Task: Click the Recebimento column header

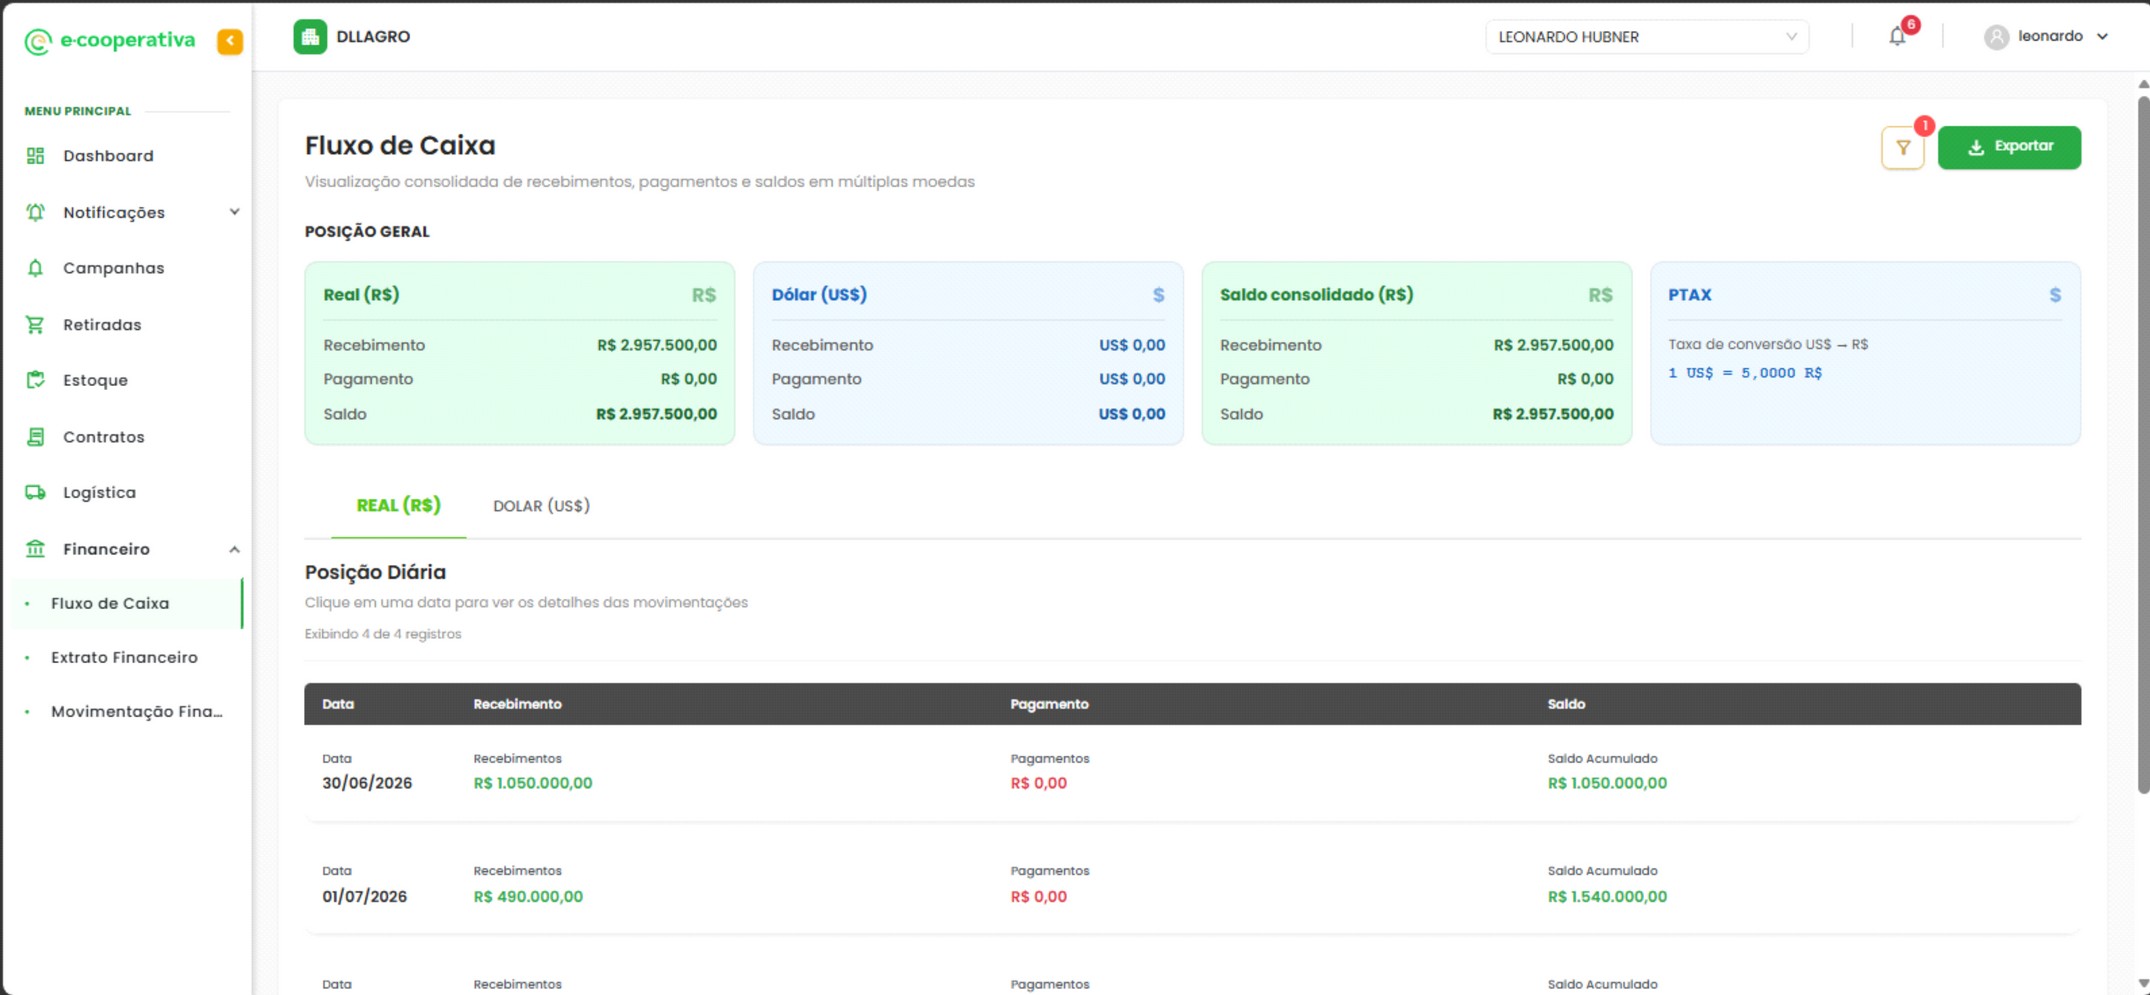Action: (517, 704)
